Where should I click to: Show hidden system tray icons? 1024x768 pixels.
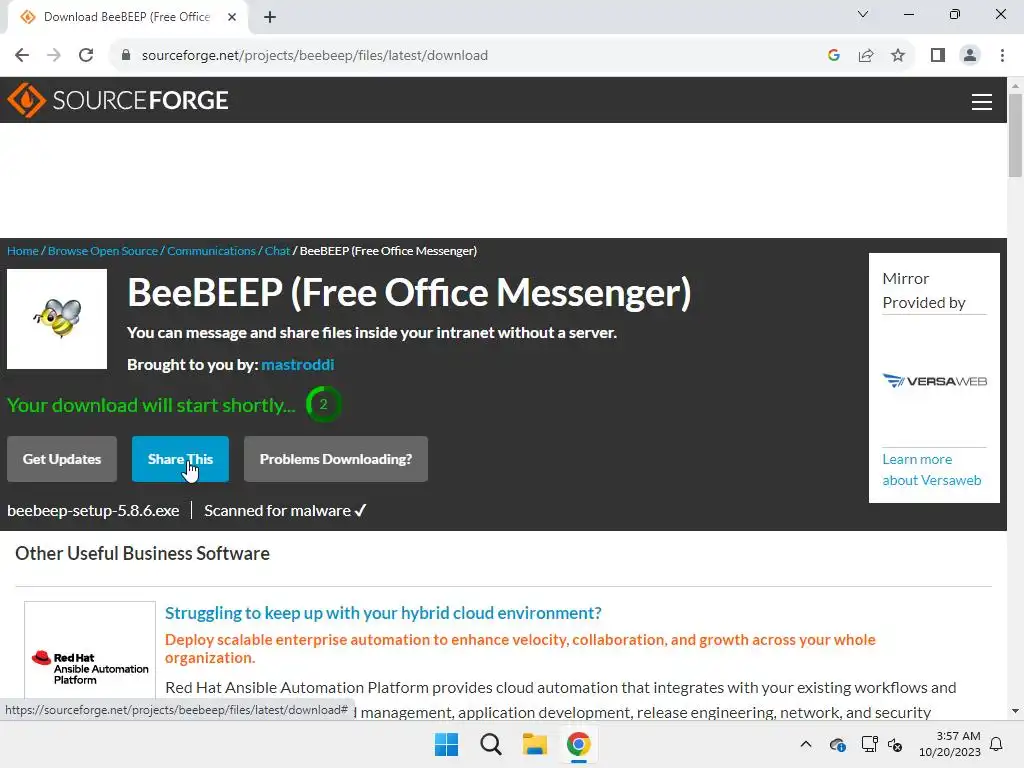pos(806,744)
